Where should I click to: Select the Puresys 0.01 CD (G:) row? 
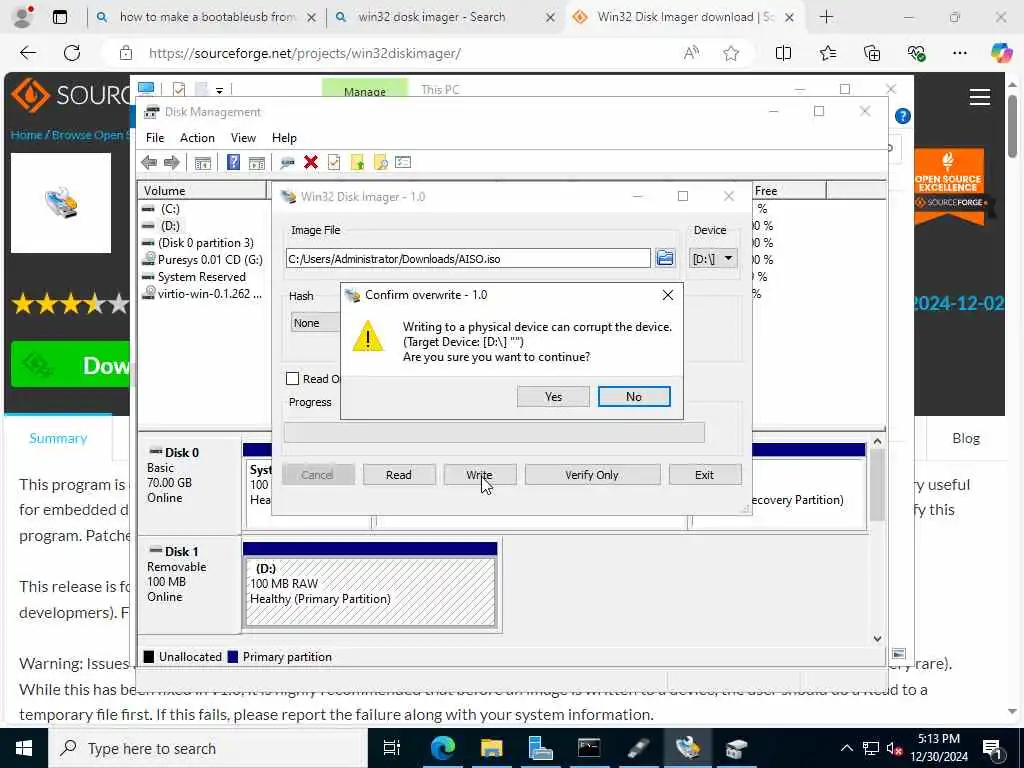[204, 259]
